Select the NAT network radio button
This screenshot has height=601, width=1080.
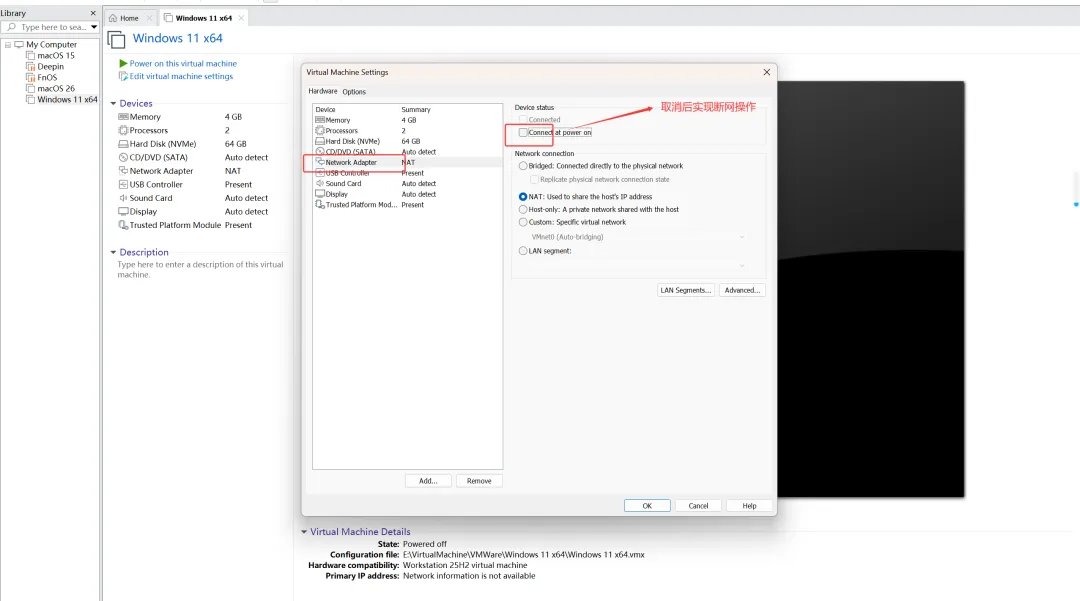[x=523, y=197]
